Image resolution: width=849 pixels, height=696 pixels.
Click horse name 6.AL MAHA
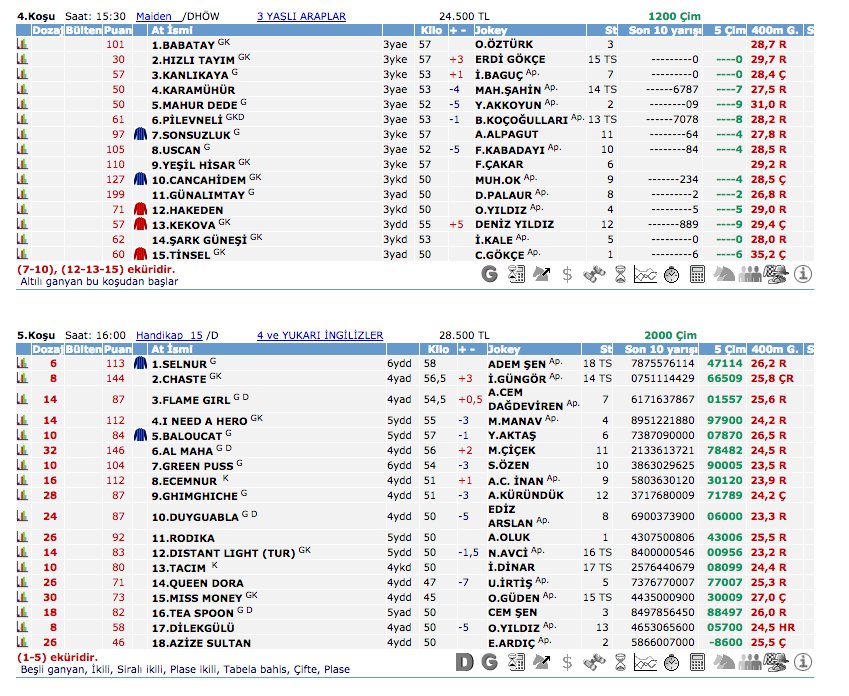[183, 450]
